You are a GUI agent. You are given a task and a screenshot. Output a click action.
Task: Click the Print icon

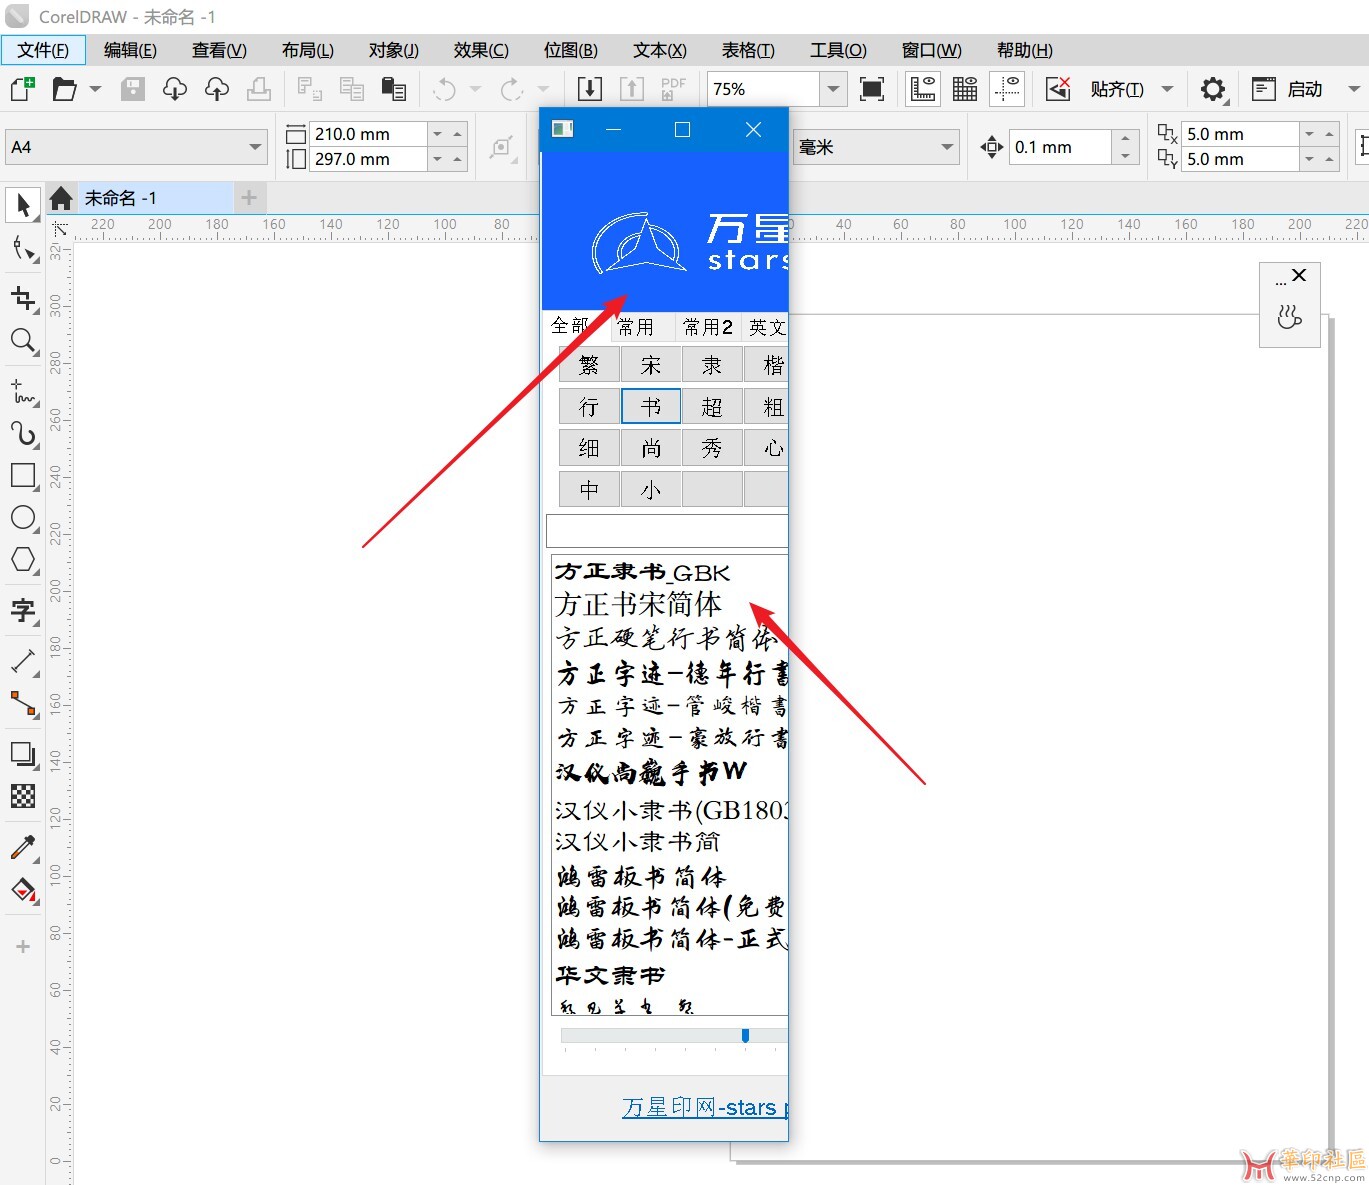click(x=259, y=89)
